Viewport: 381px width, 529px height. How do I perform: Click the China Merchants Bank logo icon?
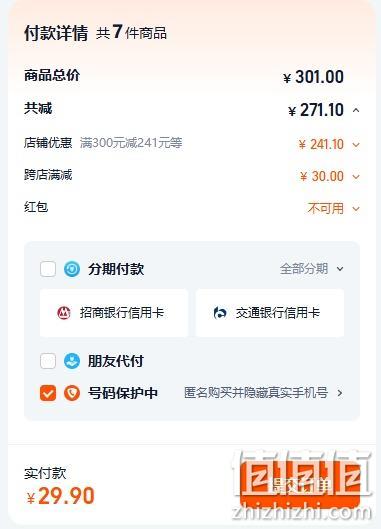[64, 313]
